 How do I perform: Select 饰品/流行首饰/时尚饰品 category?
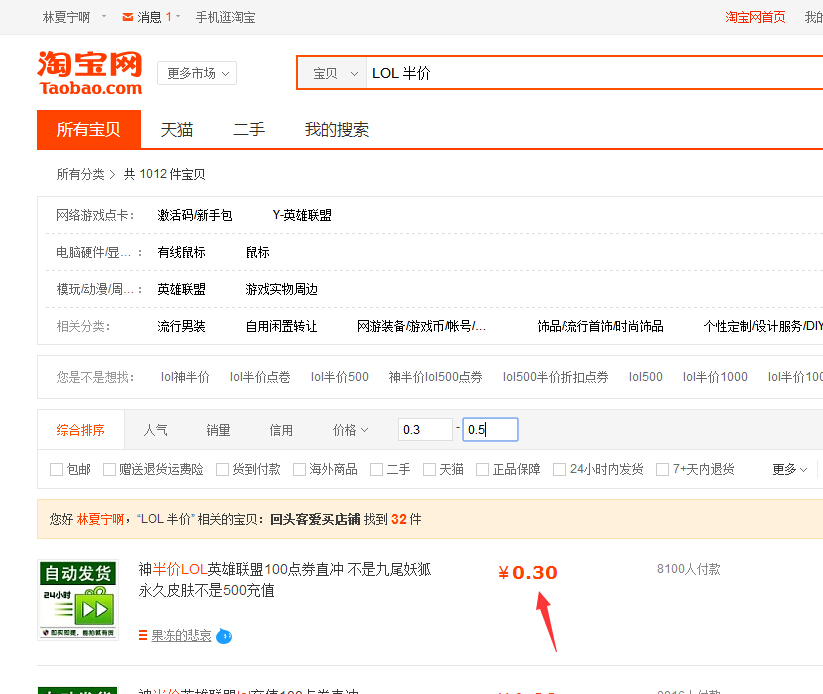600,327
